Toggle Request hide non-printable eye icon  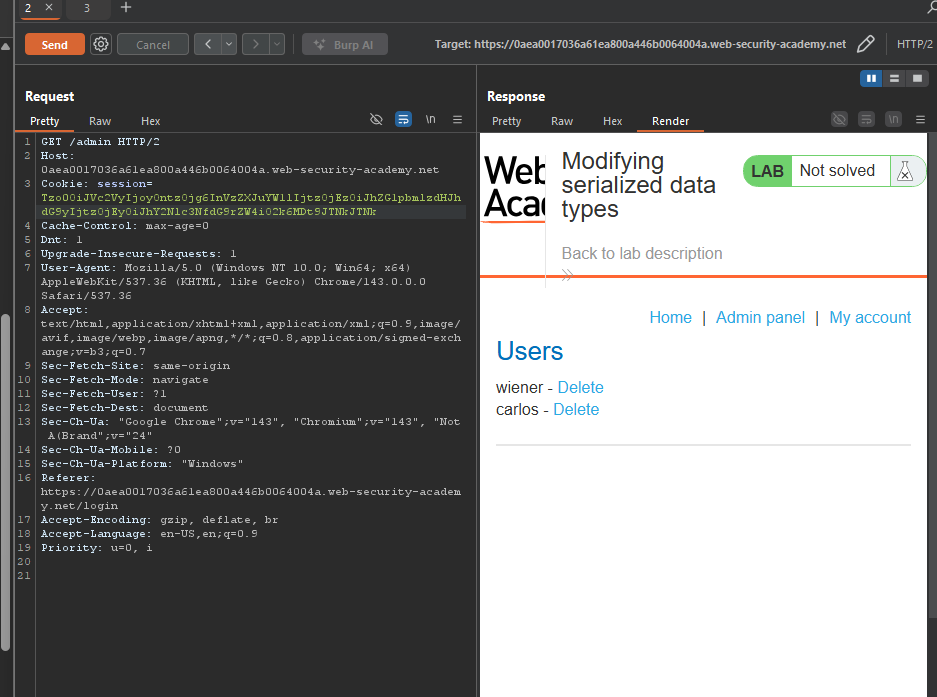tap(376, 120)
